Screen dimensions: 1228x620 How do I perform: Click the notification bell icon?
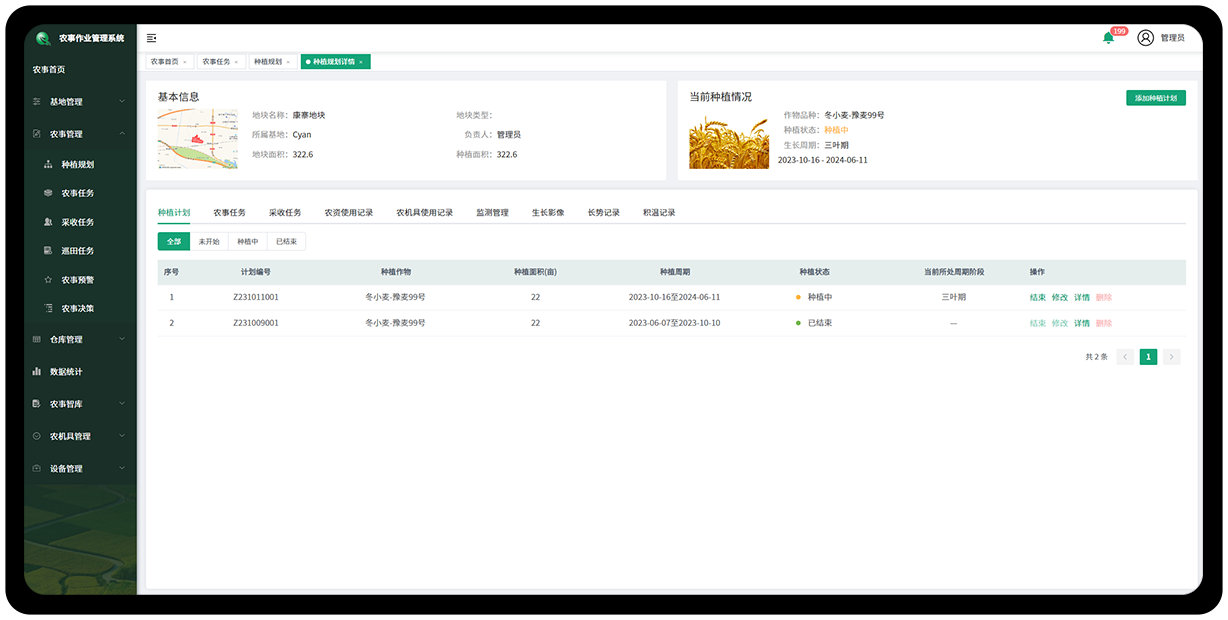click(1108, 38)
